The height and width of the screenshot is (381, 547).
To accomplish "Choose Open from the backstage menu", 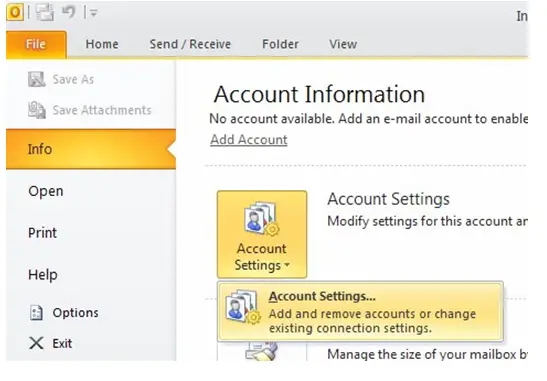I will [x=46, y=191].
